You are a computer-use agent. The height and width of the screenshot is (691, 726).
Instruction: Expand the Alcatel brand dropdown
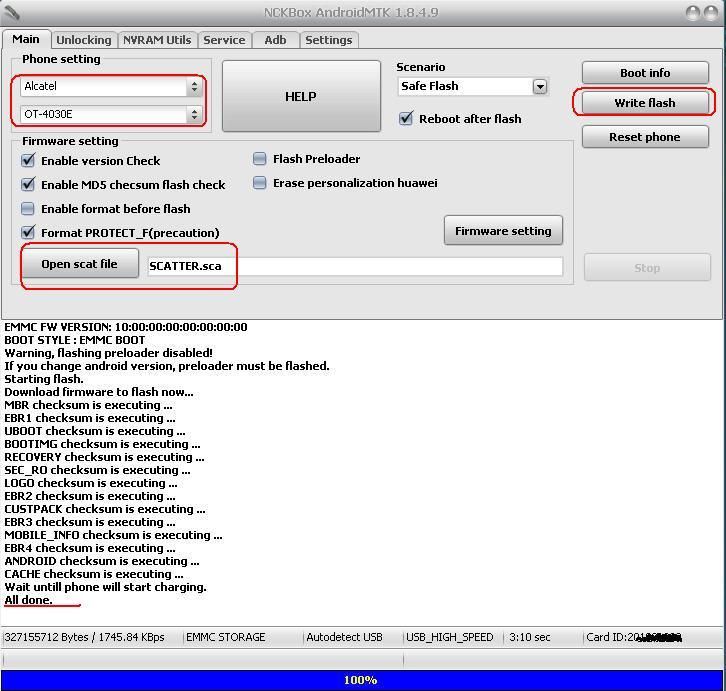[194, 87]
